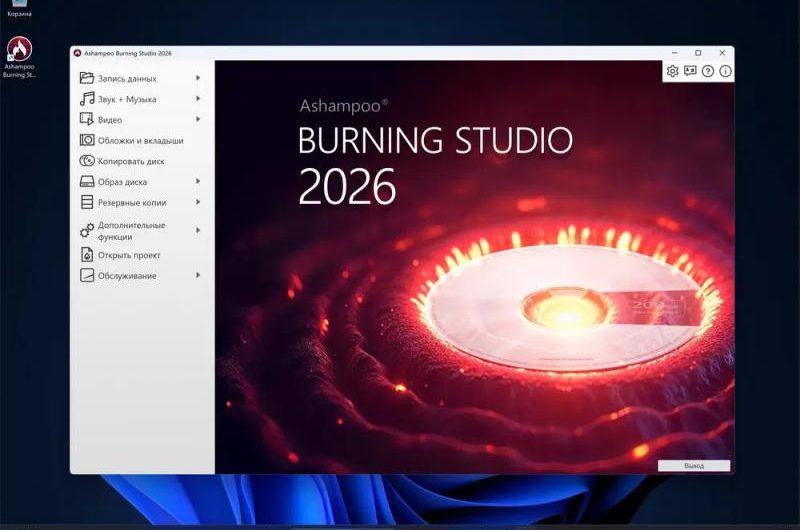Click the drive icon beside Образ диска
Image resolution: width=800 pixels, height=530 pixels.
[x=87, y=182]
